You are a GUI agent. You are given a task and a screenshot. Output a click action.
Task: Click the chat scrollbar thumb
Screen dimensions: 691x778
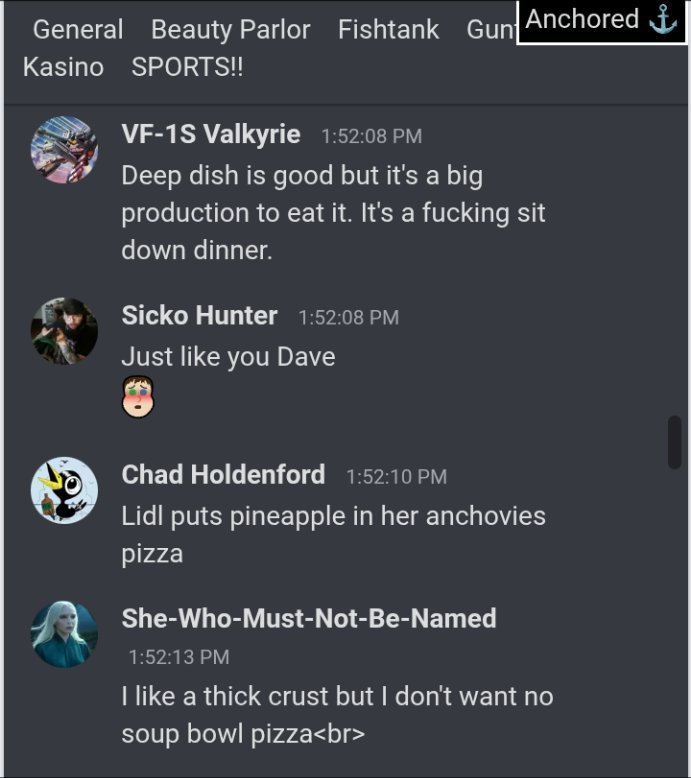675,442
